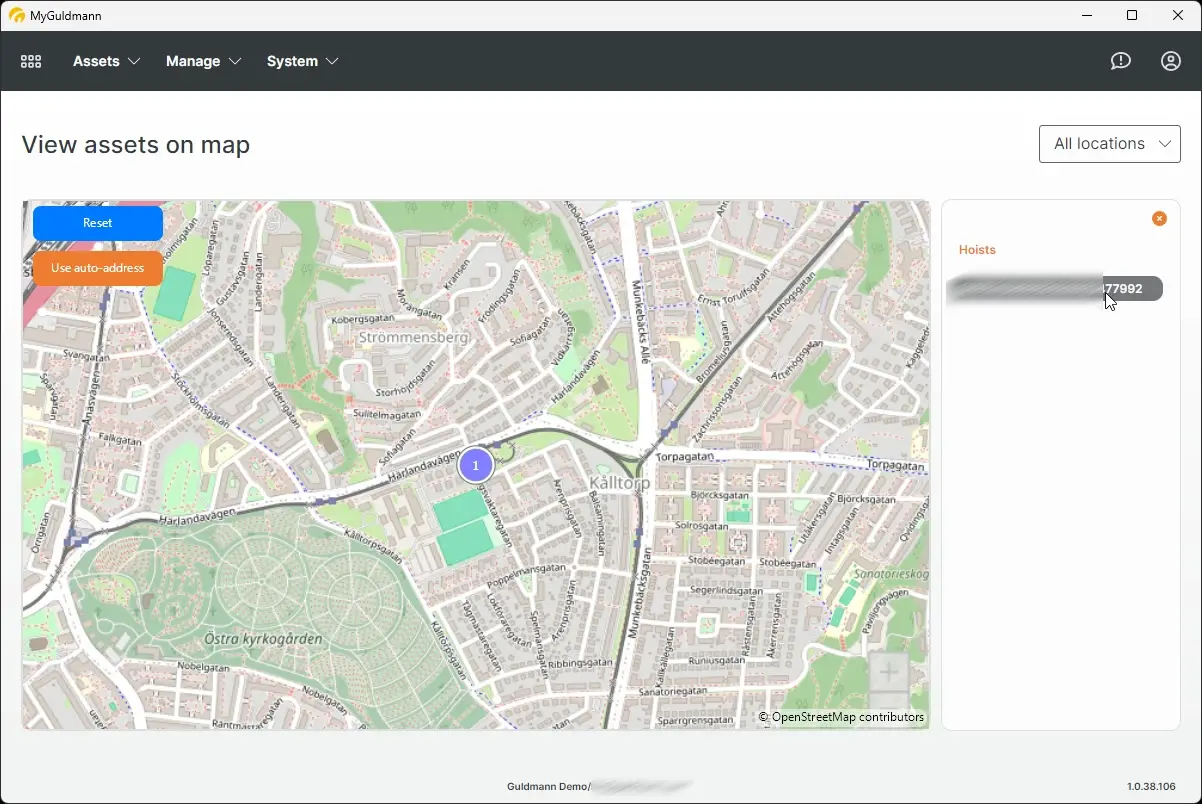Click the Reset button on the map
1202x804 pixels.
coord(97,222)
